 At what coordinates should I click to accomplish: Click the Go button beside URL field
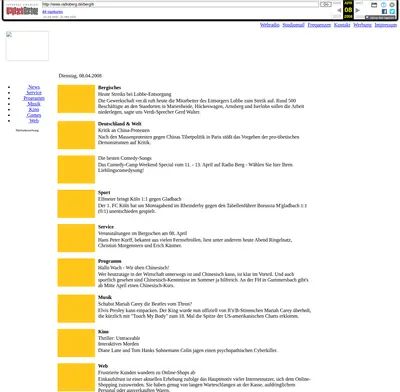[326, 4]
